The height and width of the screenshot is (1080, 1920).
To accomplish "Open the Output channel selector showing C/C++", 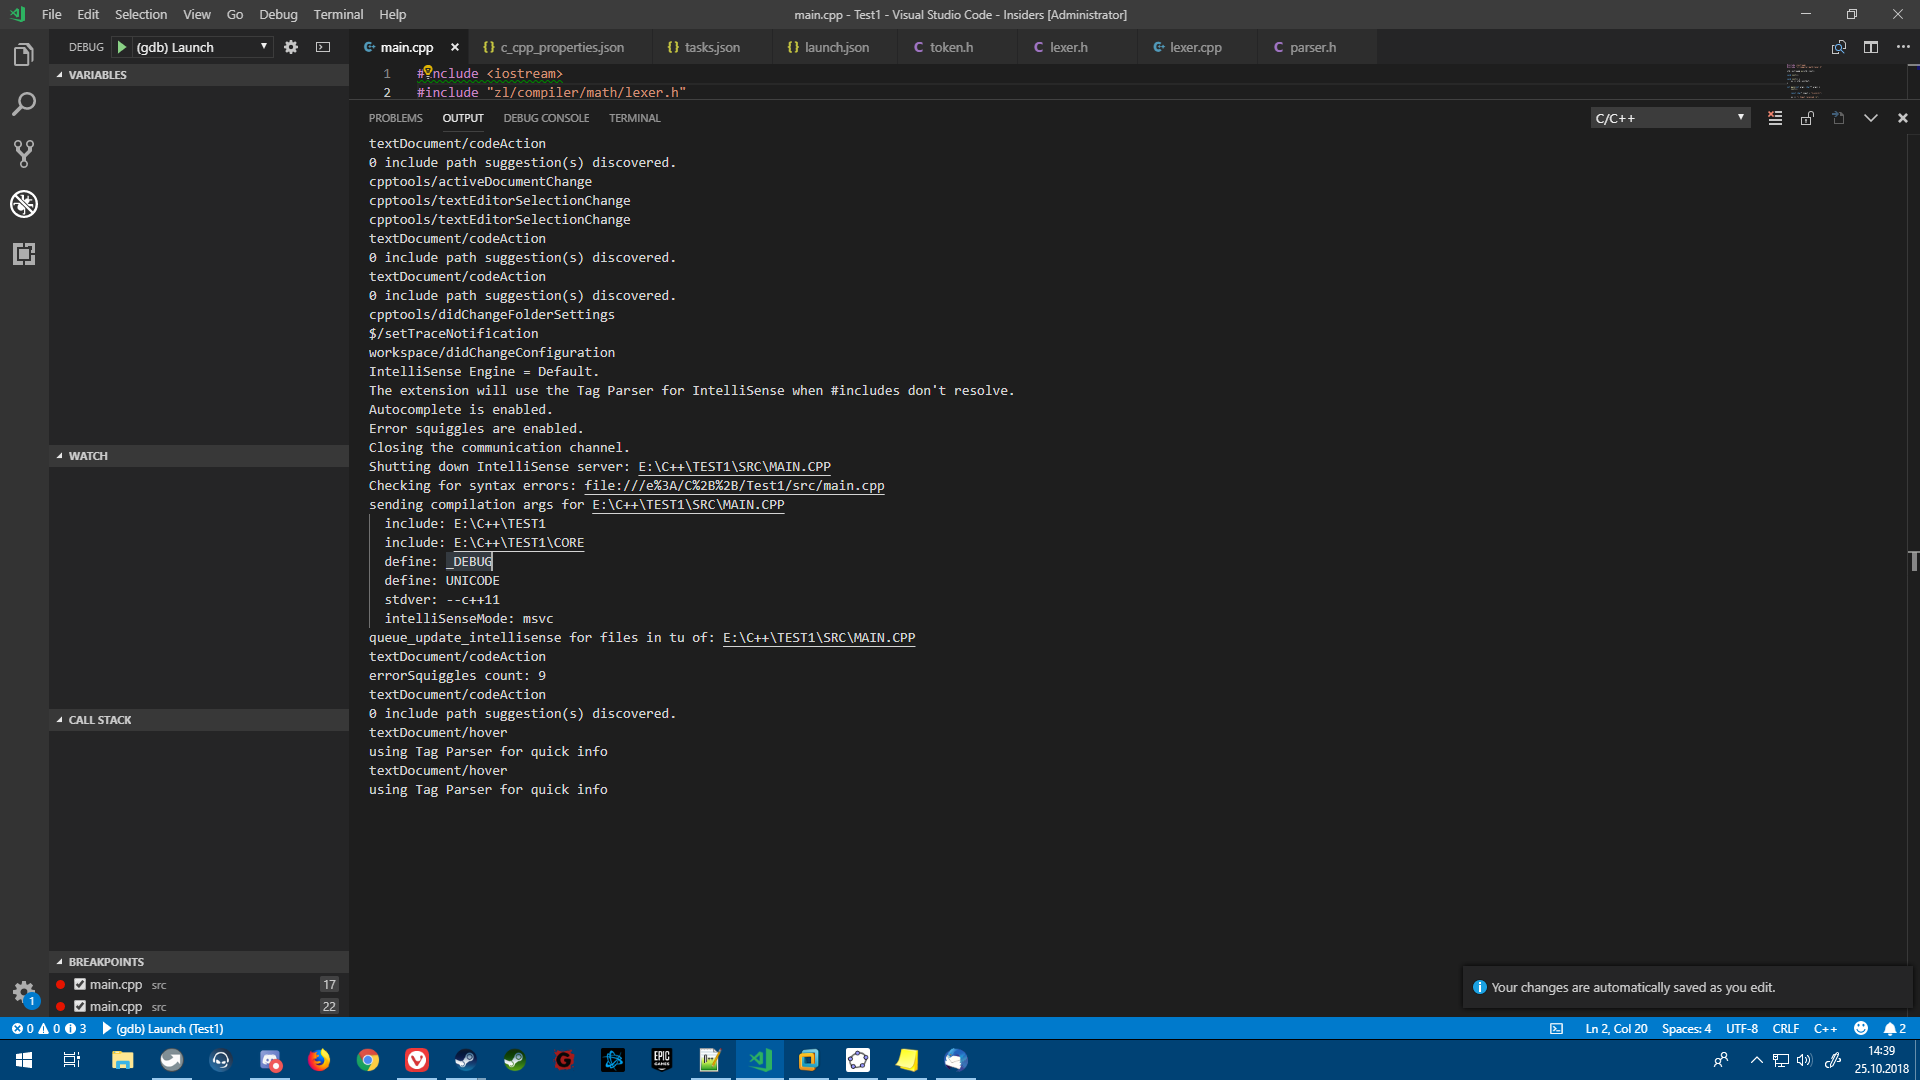I will point(1668,117).
